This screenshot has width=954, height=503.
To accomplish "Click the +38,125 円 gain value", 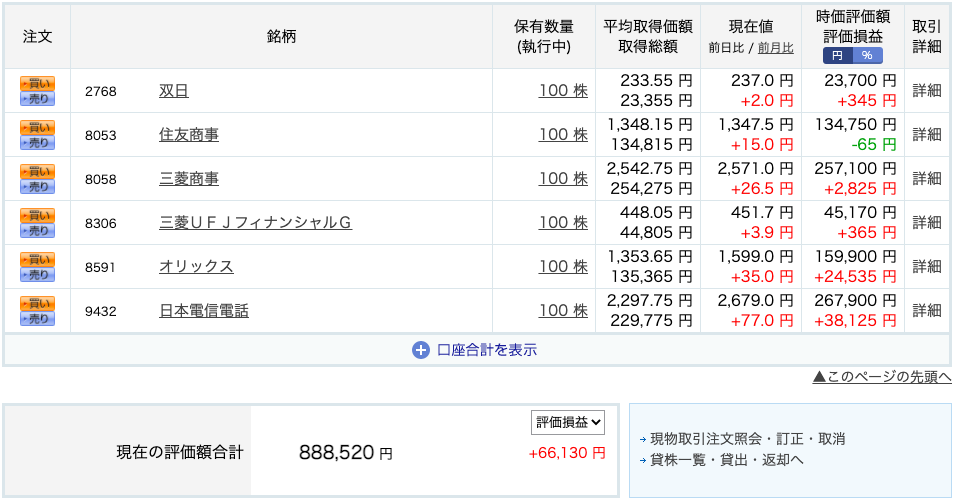I will 855,321.
